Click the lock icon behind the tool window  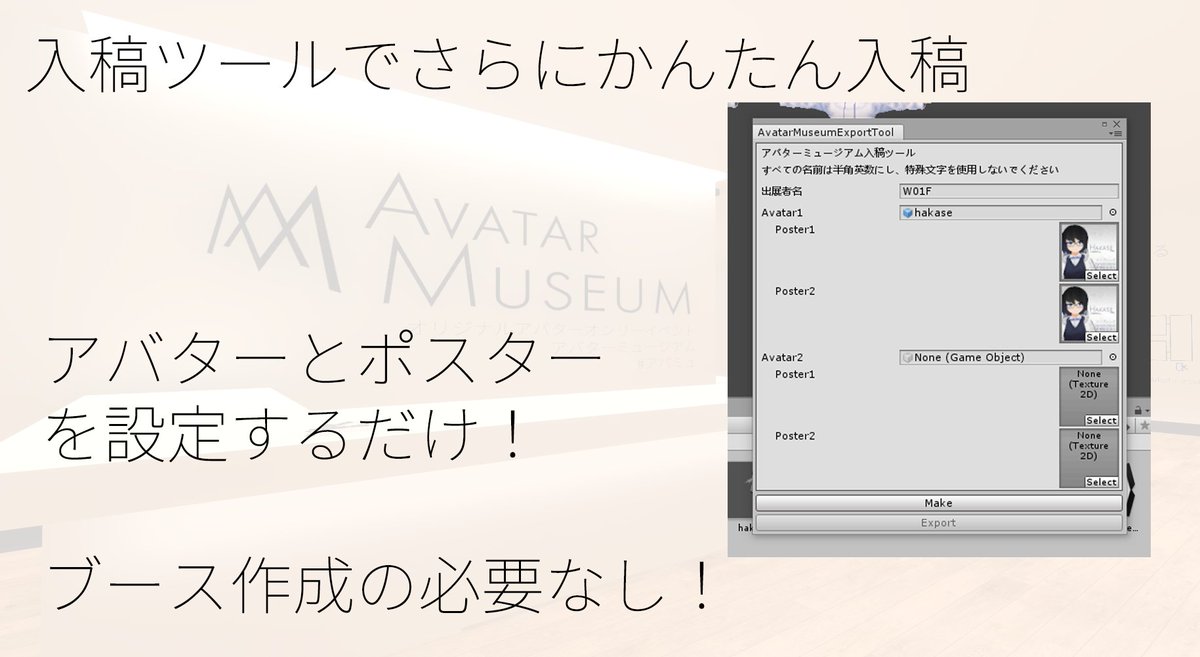click(x=1137, y=410)
